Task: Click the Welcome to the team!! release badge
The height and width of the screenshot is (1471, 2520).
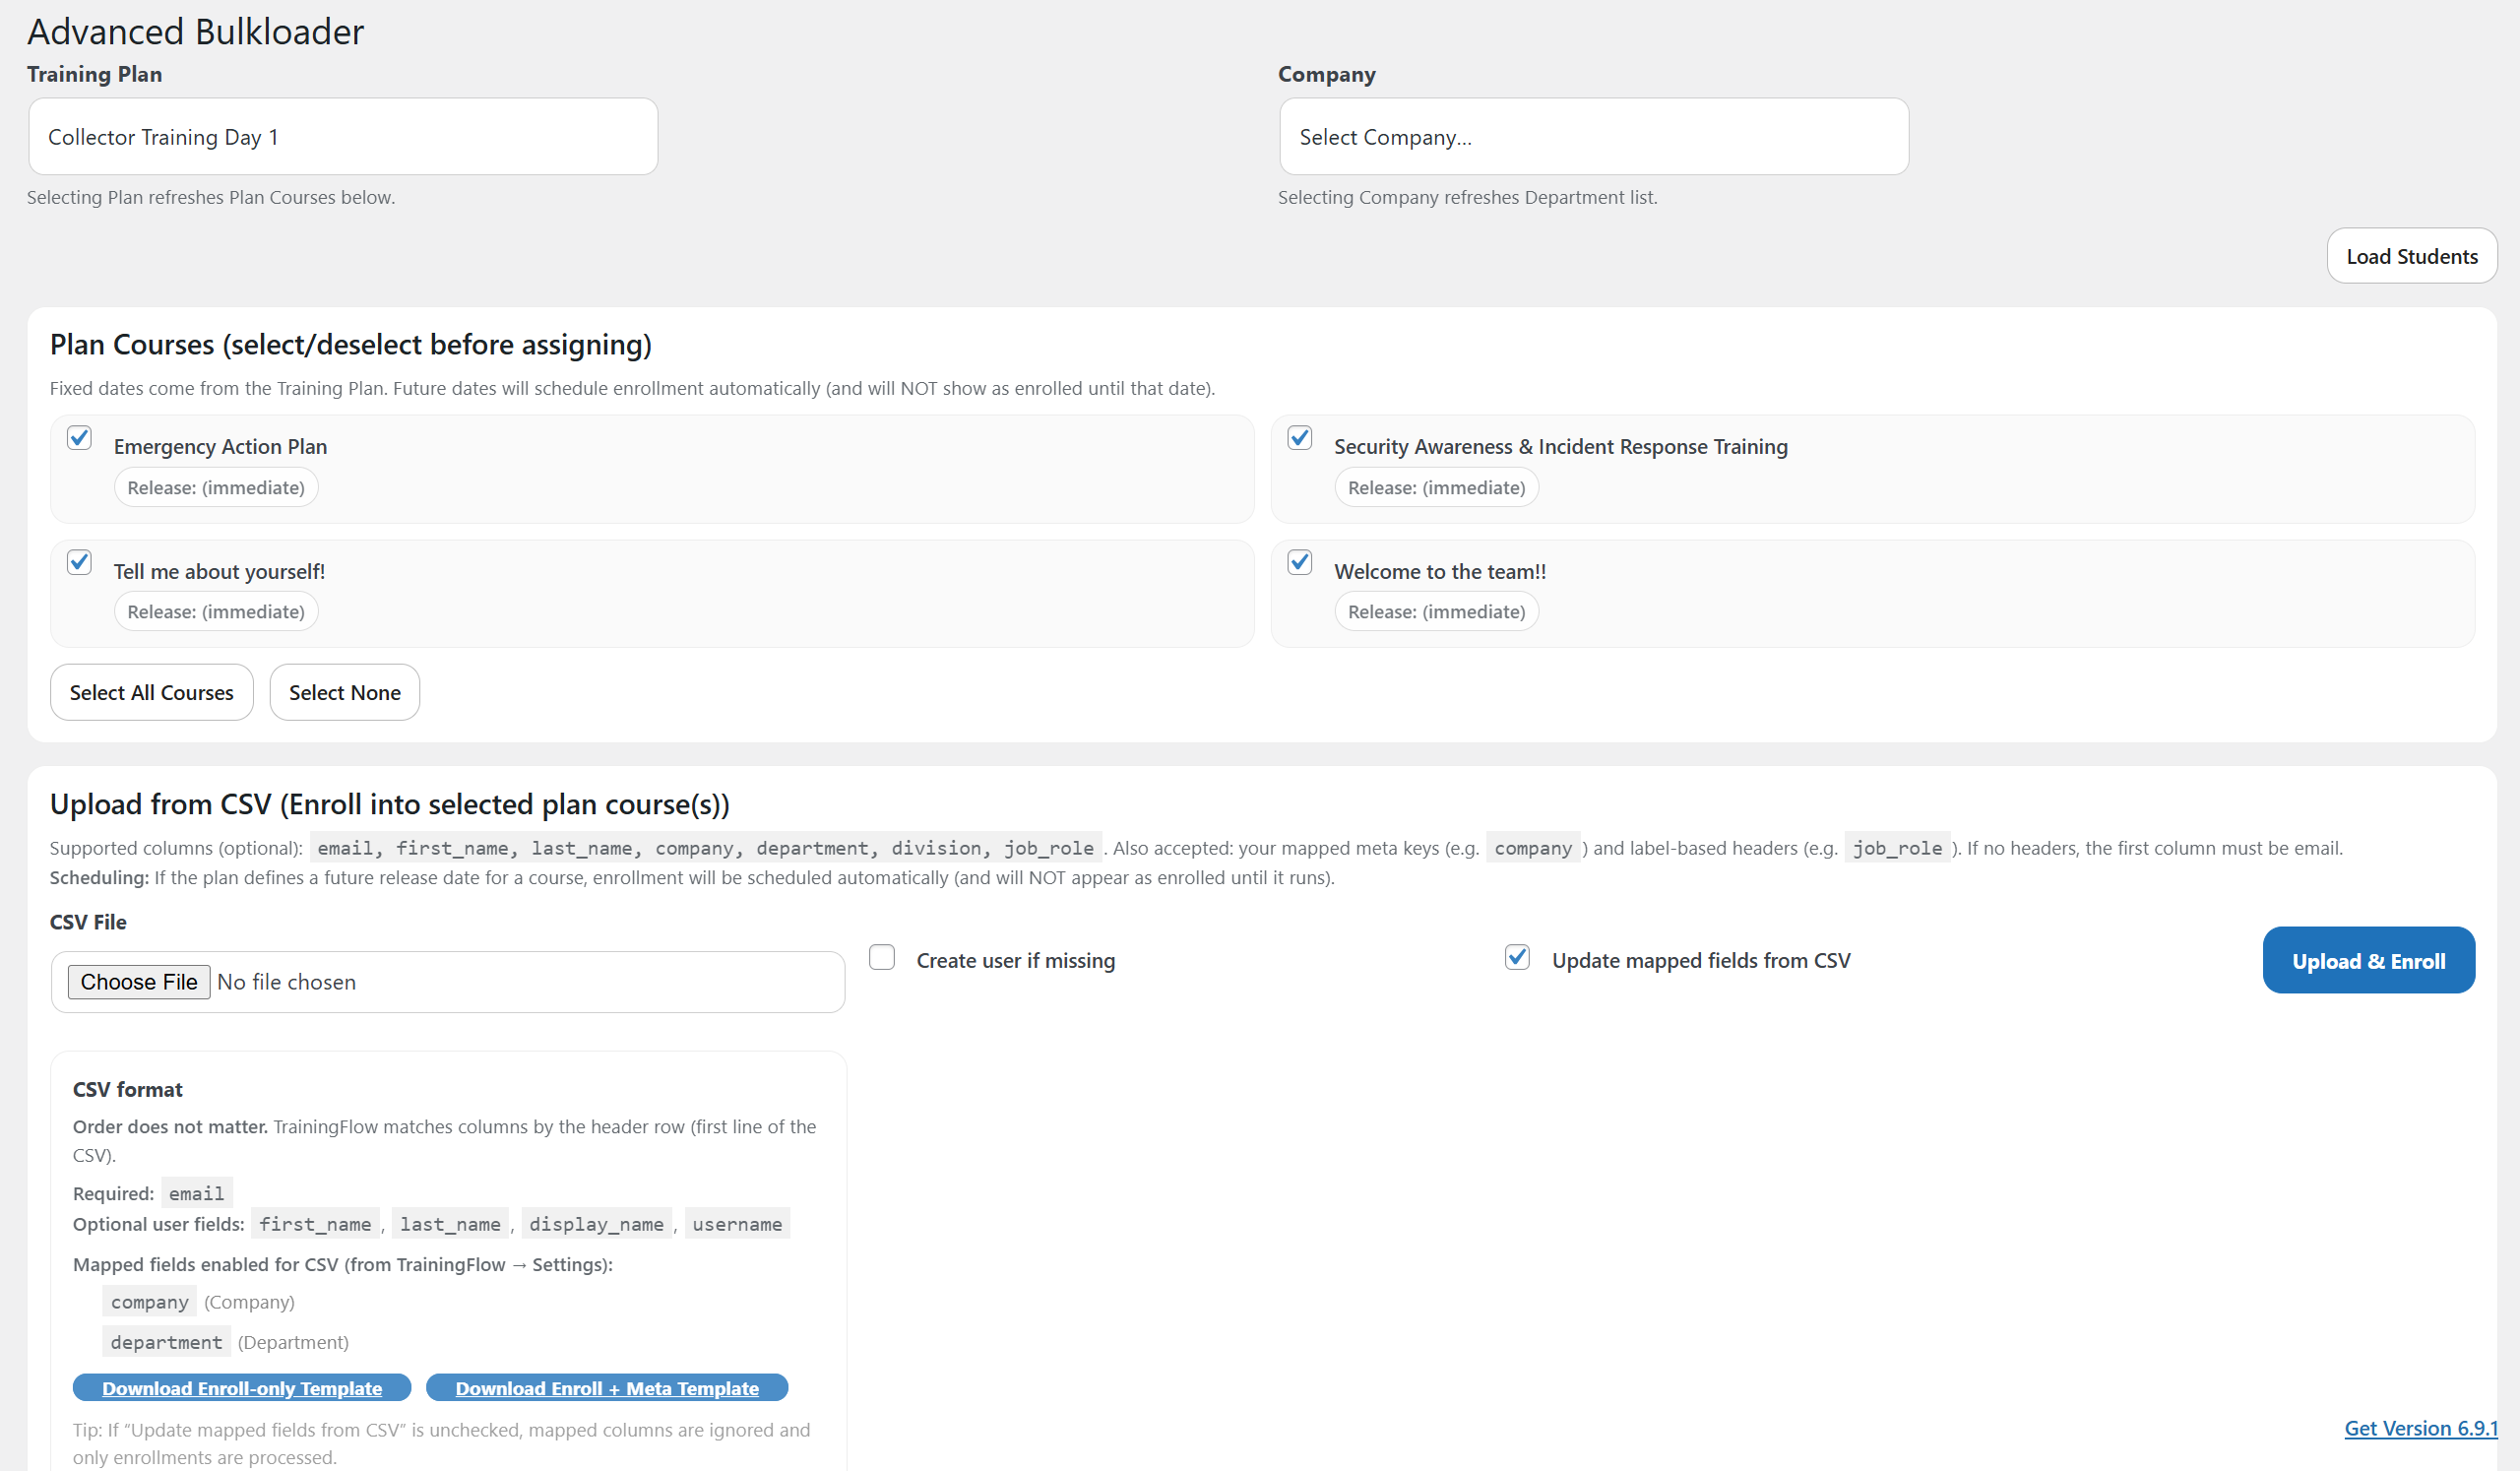Action: 1436,612
